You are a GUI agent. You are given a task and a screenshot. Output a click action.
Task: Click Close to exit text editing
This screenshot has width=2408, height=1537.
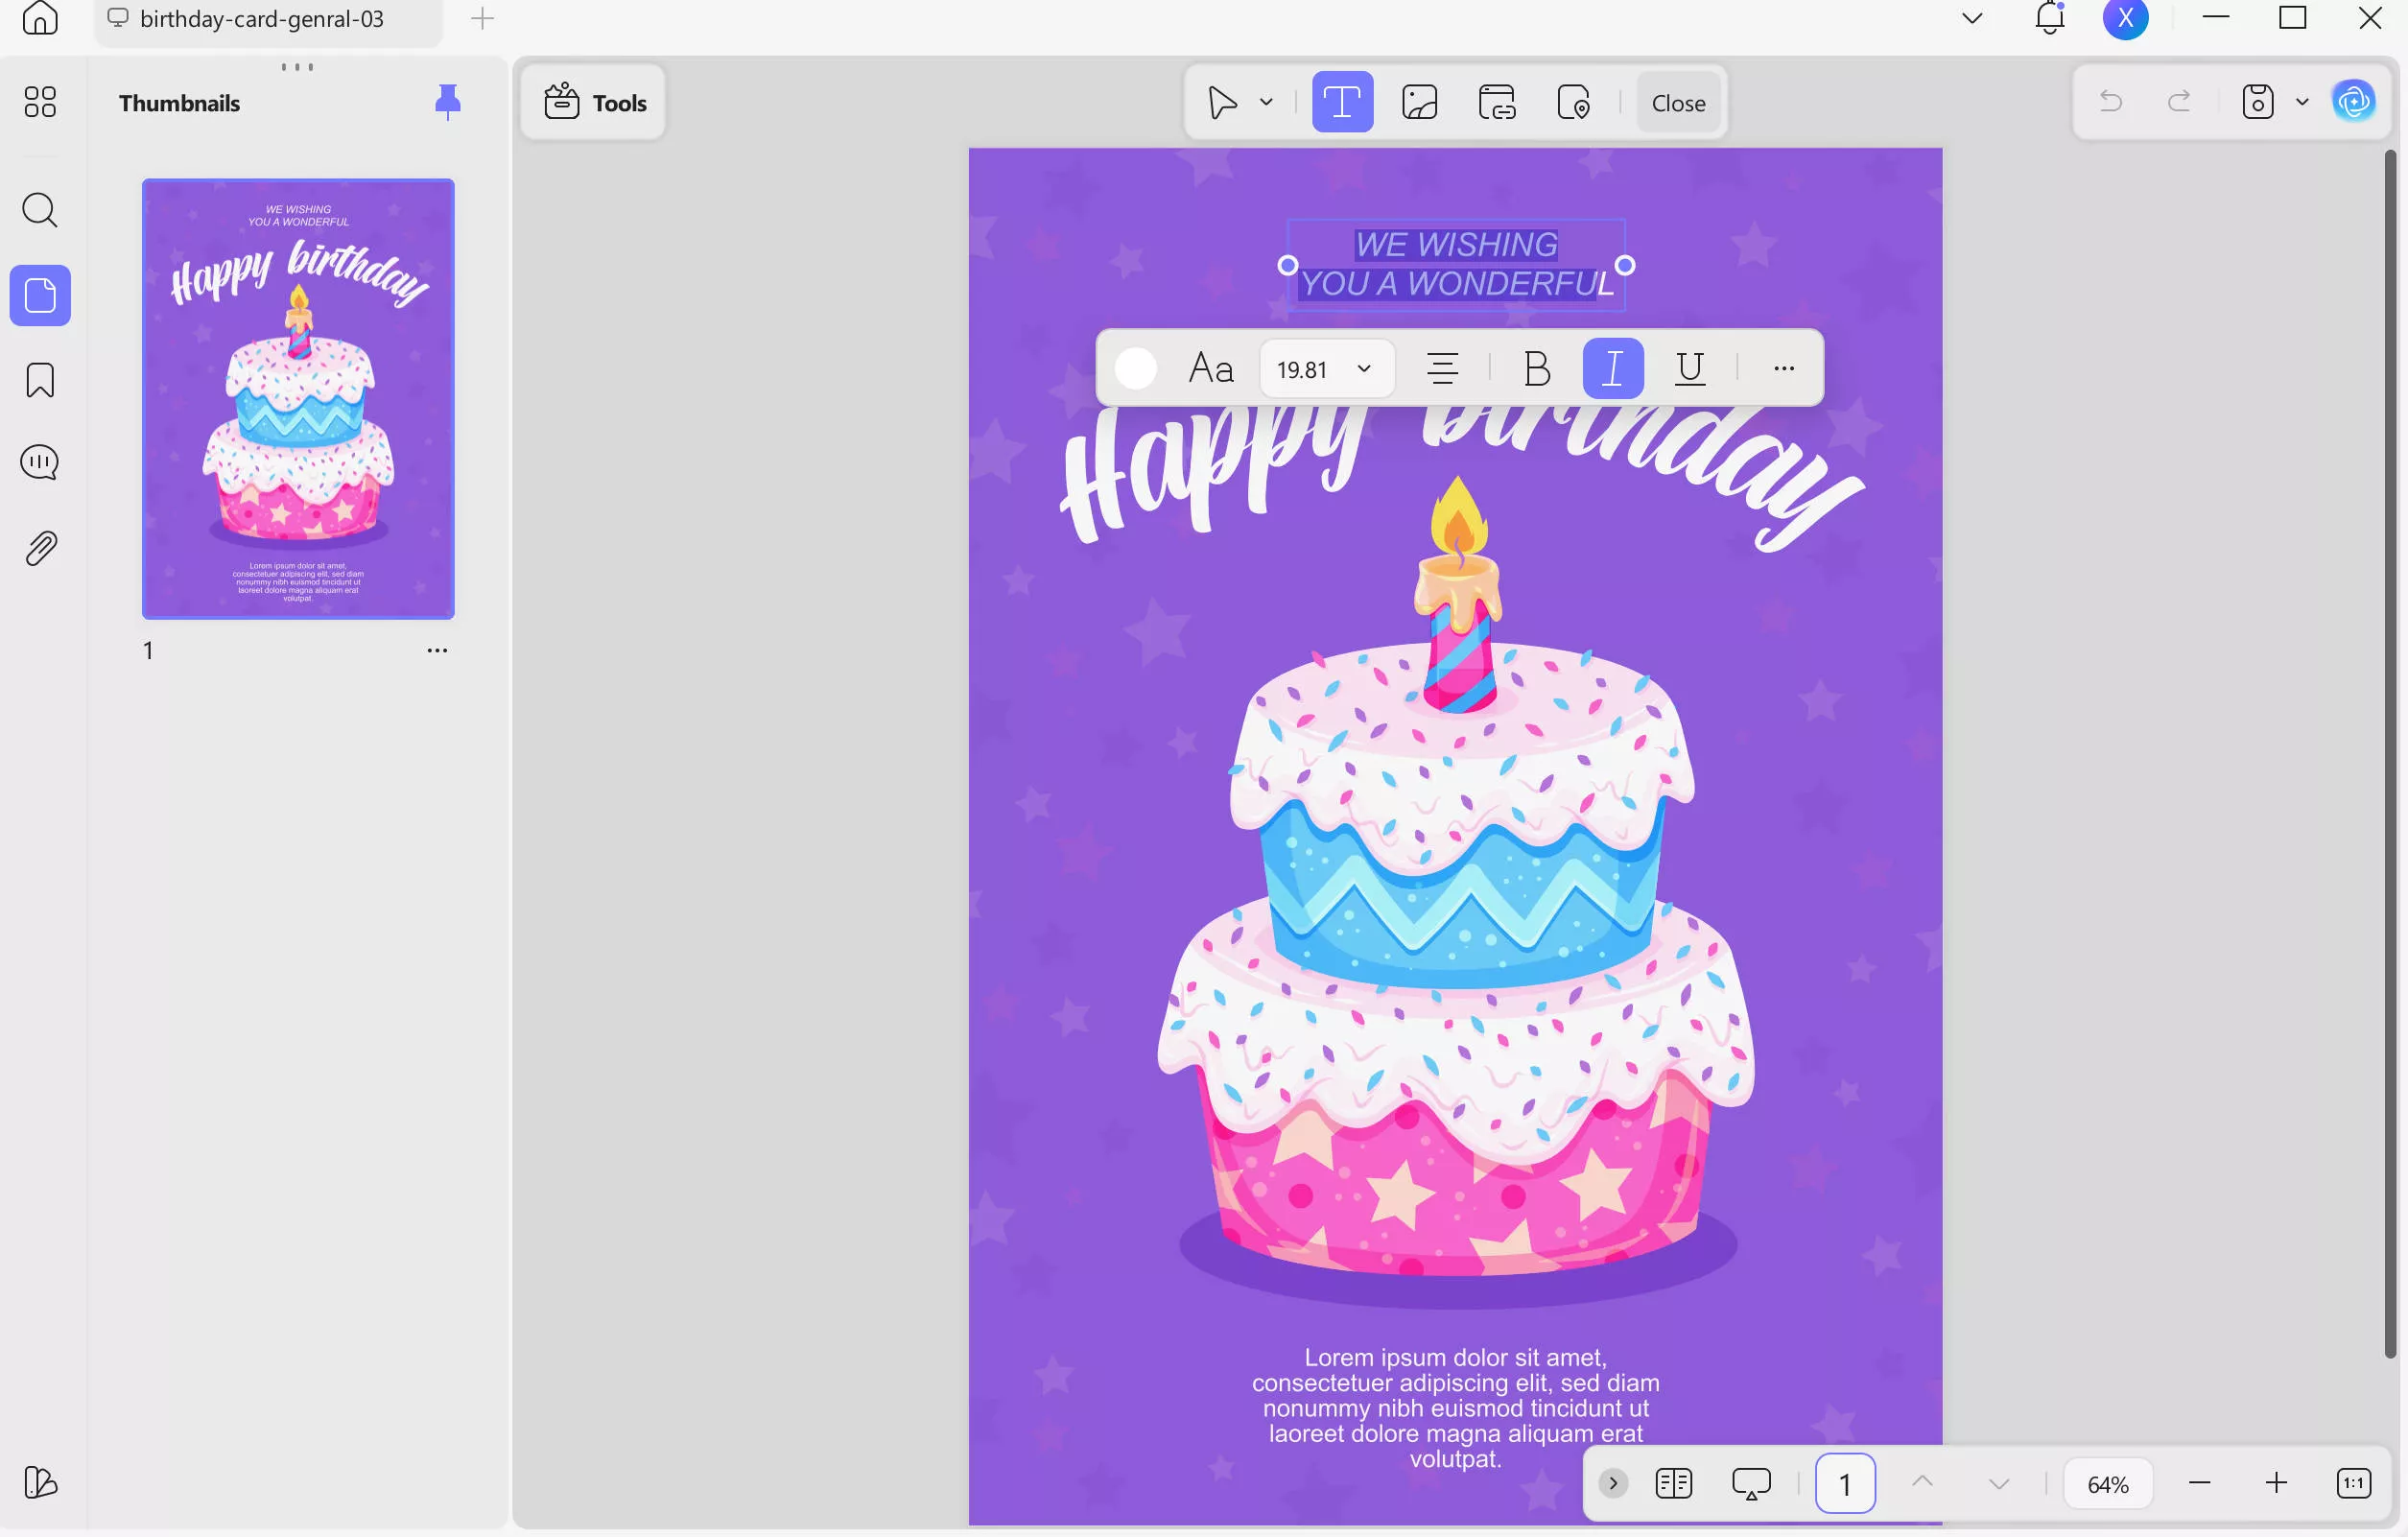1677,102
